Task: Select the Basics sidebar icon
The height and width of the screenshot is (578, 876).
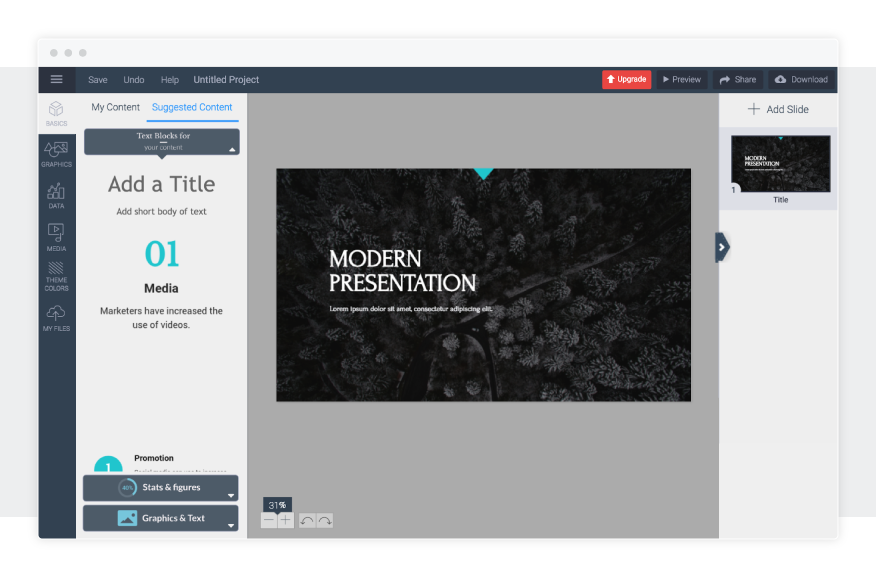Action: pos(56,113)
